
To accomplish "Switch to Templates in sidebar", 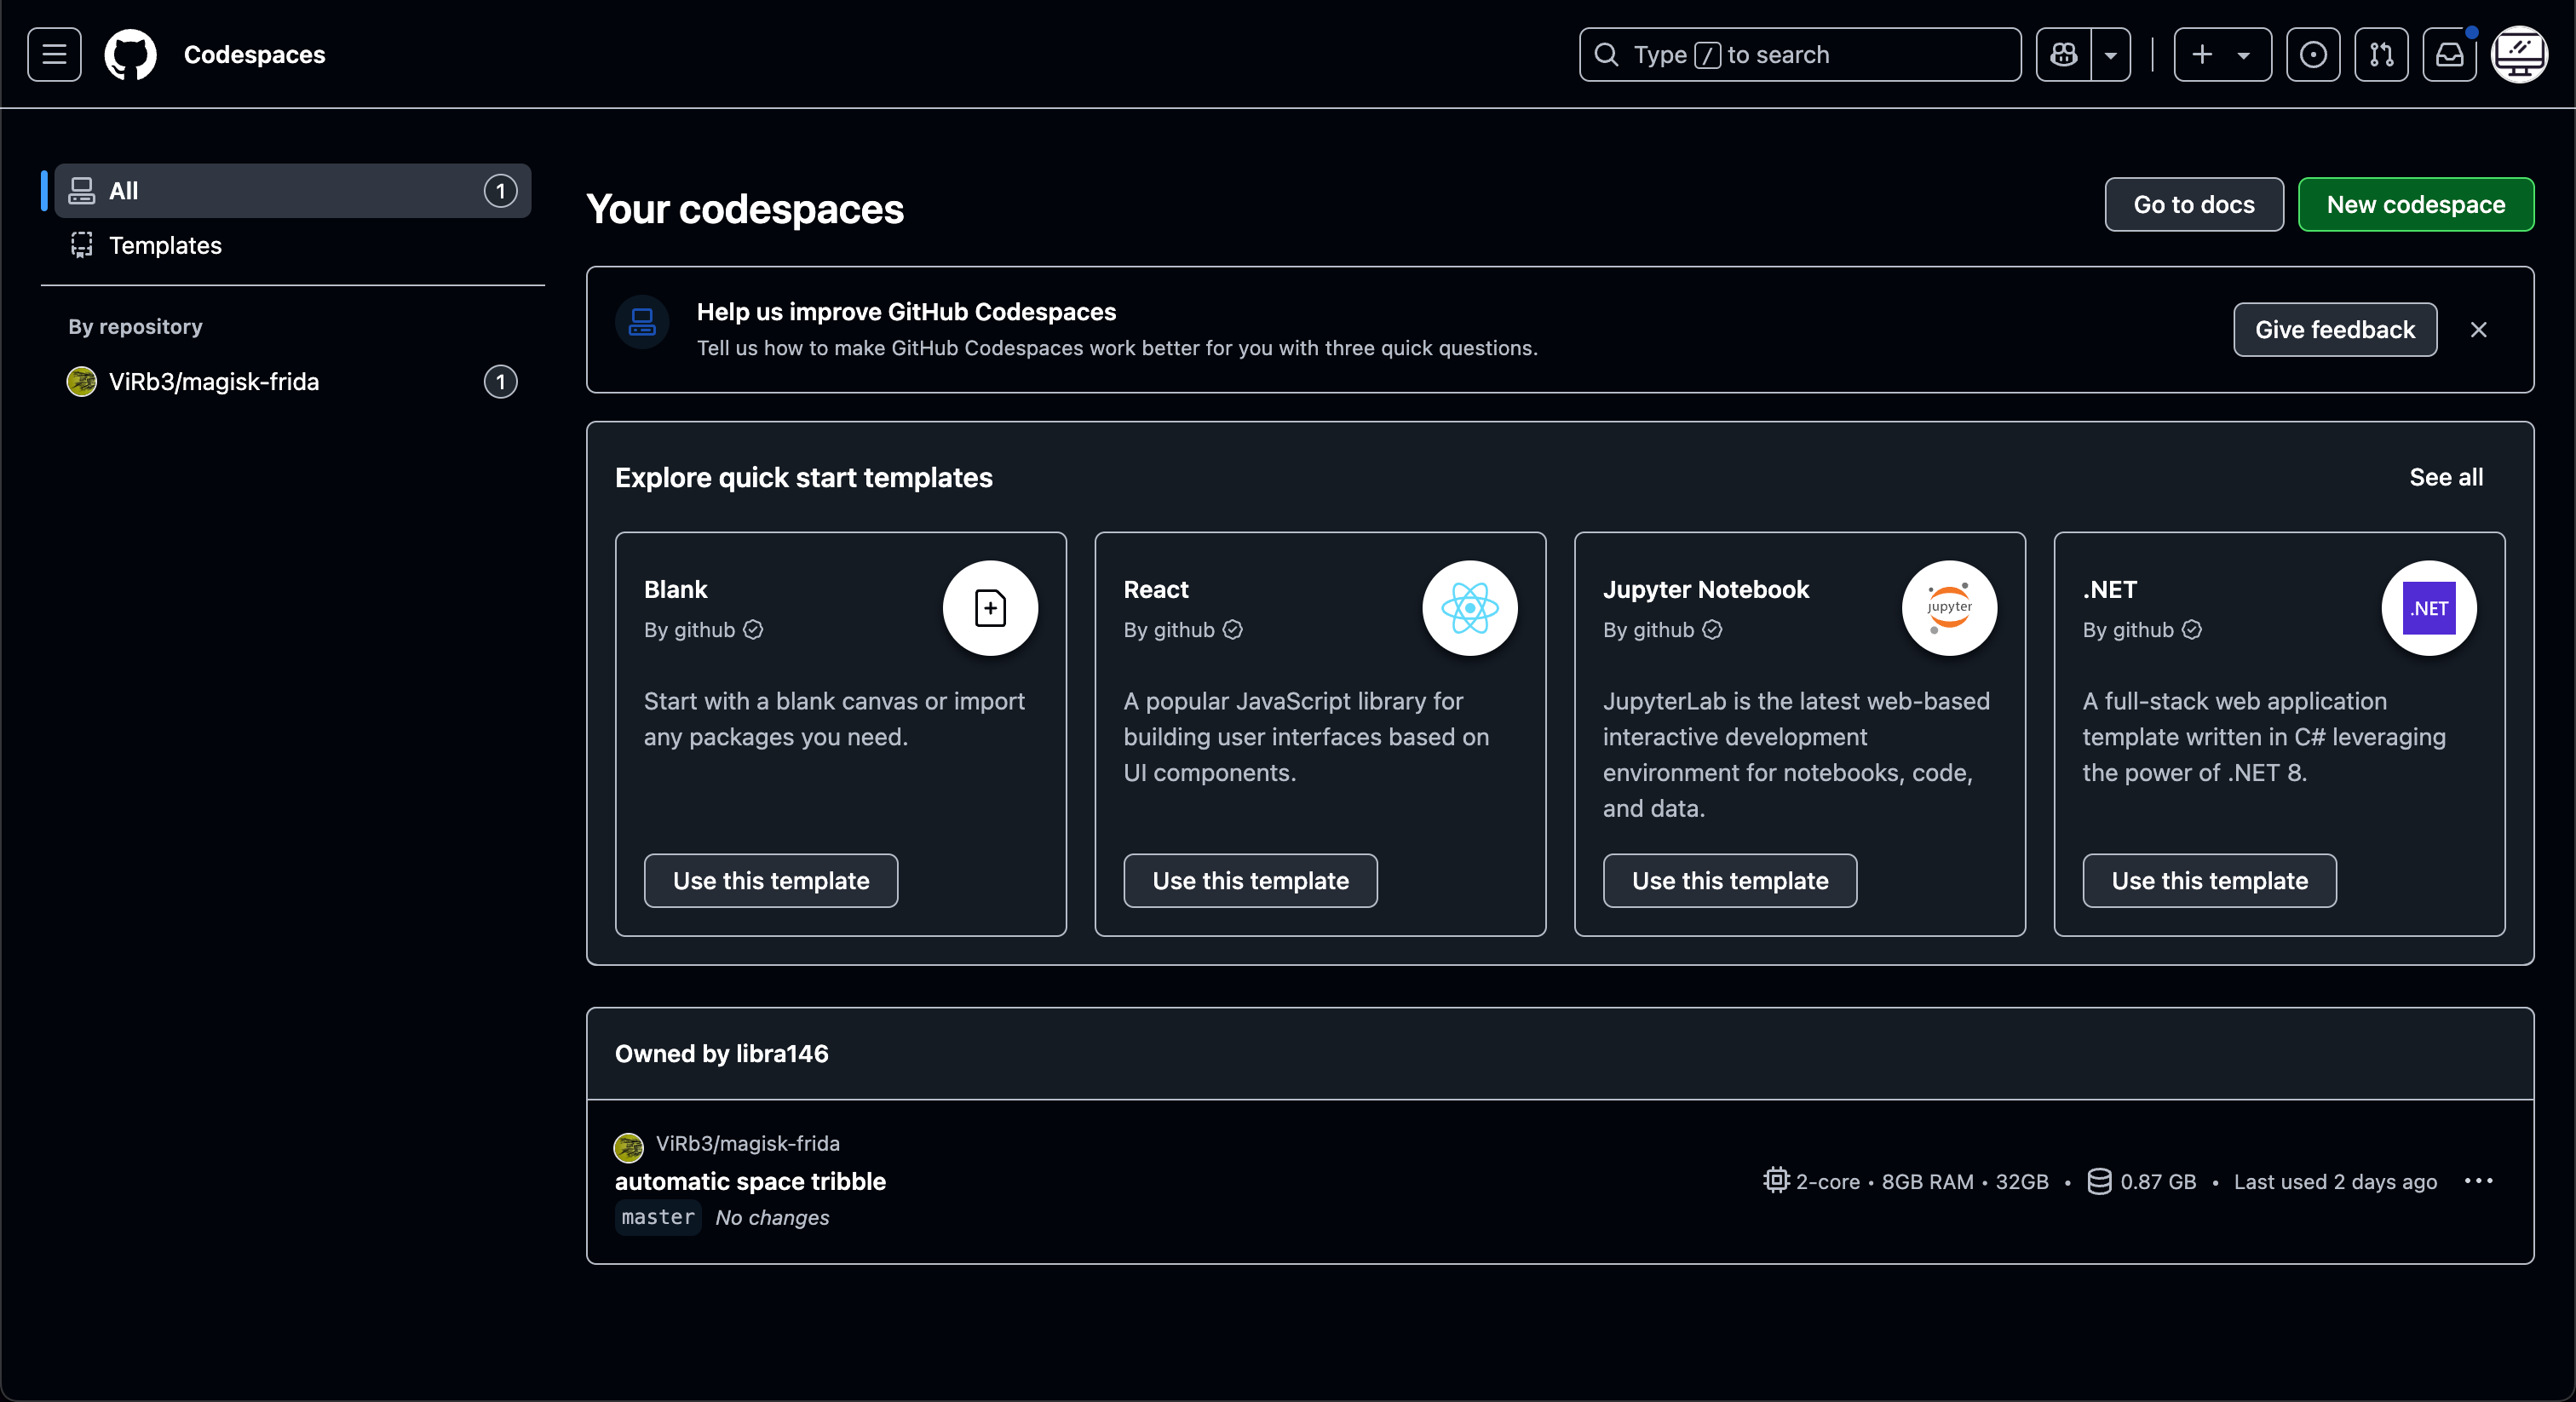I will coord(165,245).
